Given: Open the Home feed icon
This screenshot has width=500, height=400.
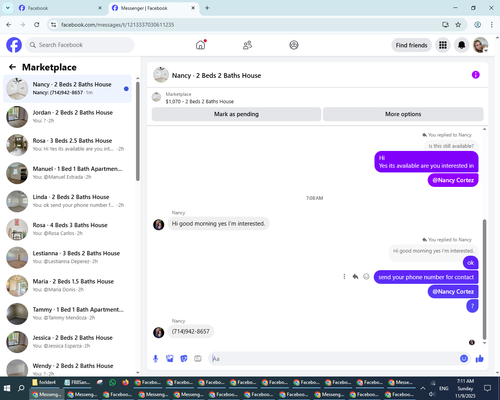Looking at the screenshot, I should (201, 45).
